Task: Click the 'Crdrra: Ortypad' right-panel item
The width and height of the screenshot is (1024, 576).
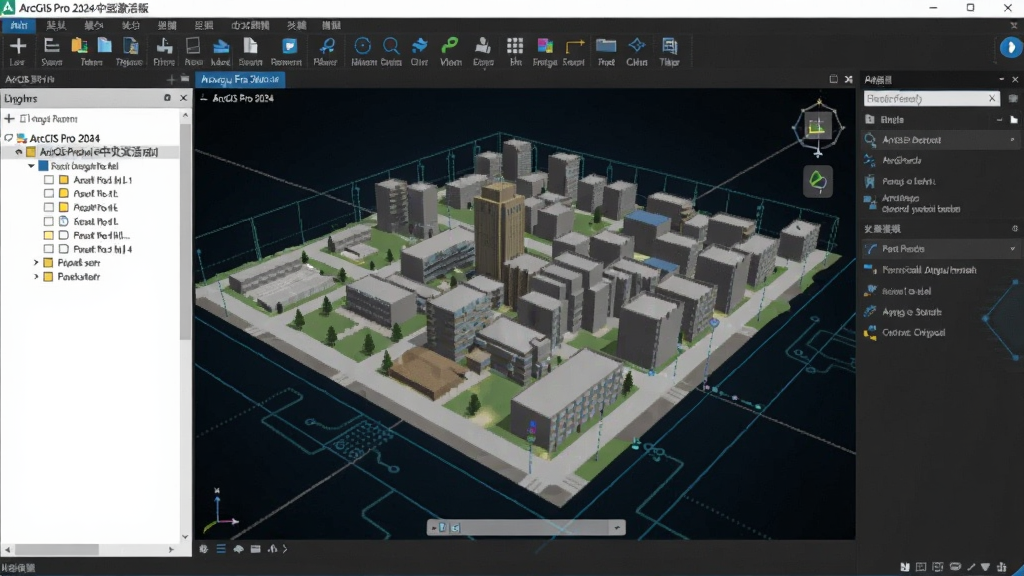Action: pyautogui.click(x=914, y=332)
